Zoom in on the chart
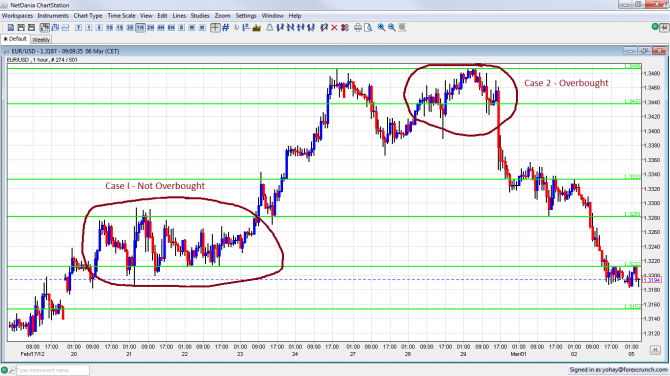This screenshot has width=670, height=376. point(381,27)
